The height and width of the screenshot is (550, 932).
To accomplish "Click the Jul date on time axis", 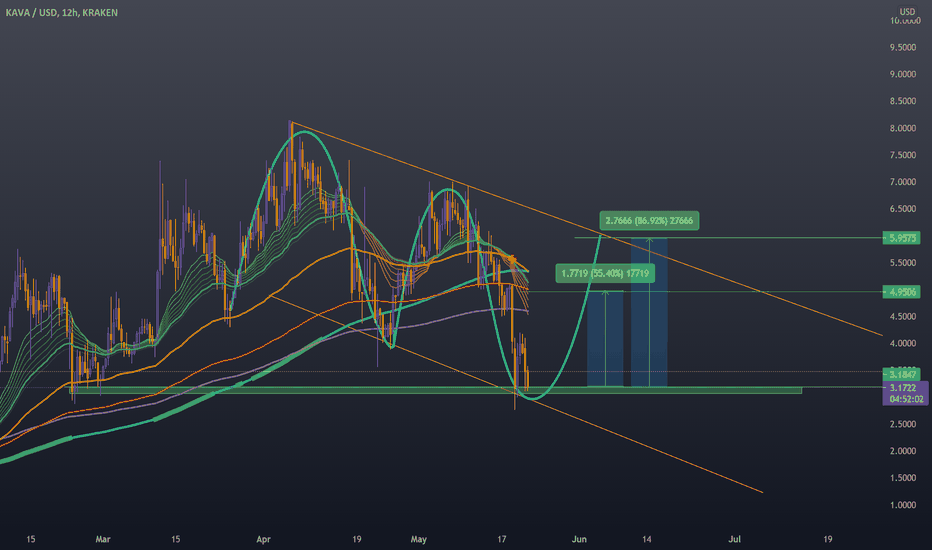I will click(735, 539).
